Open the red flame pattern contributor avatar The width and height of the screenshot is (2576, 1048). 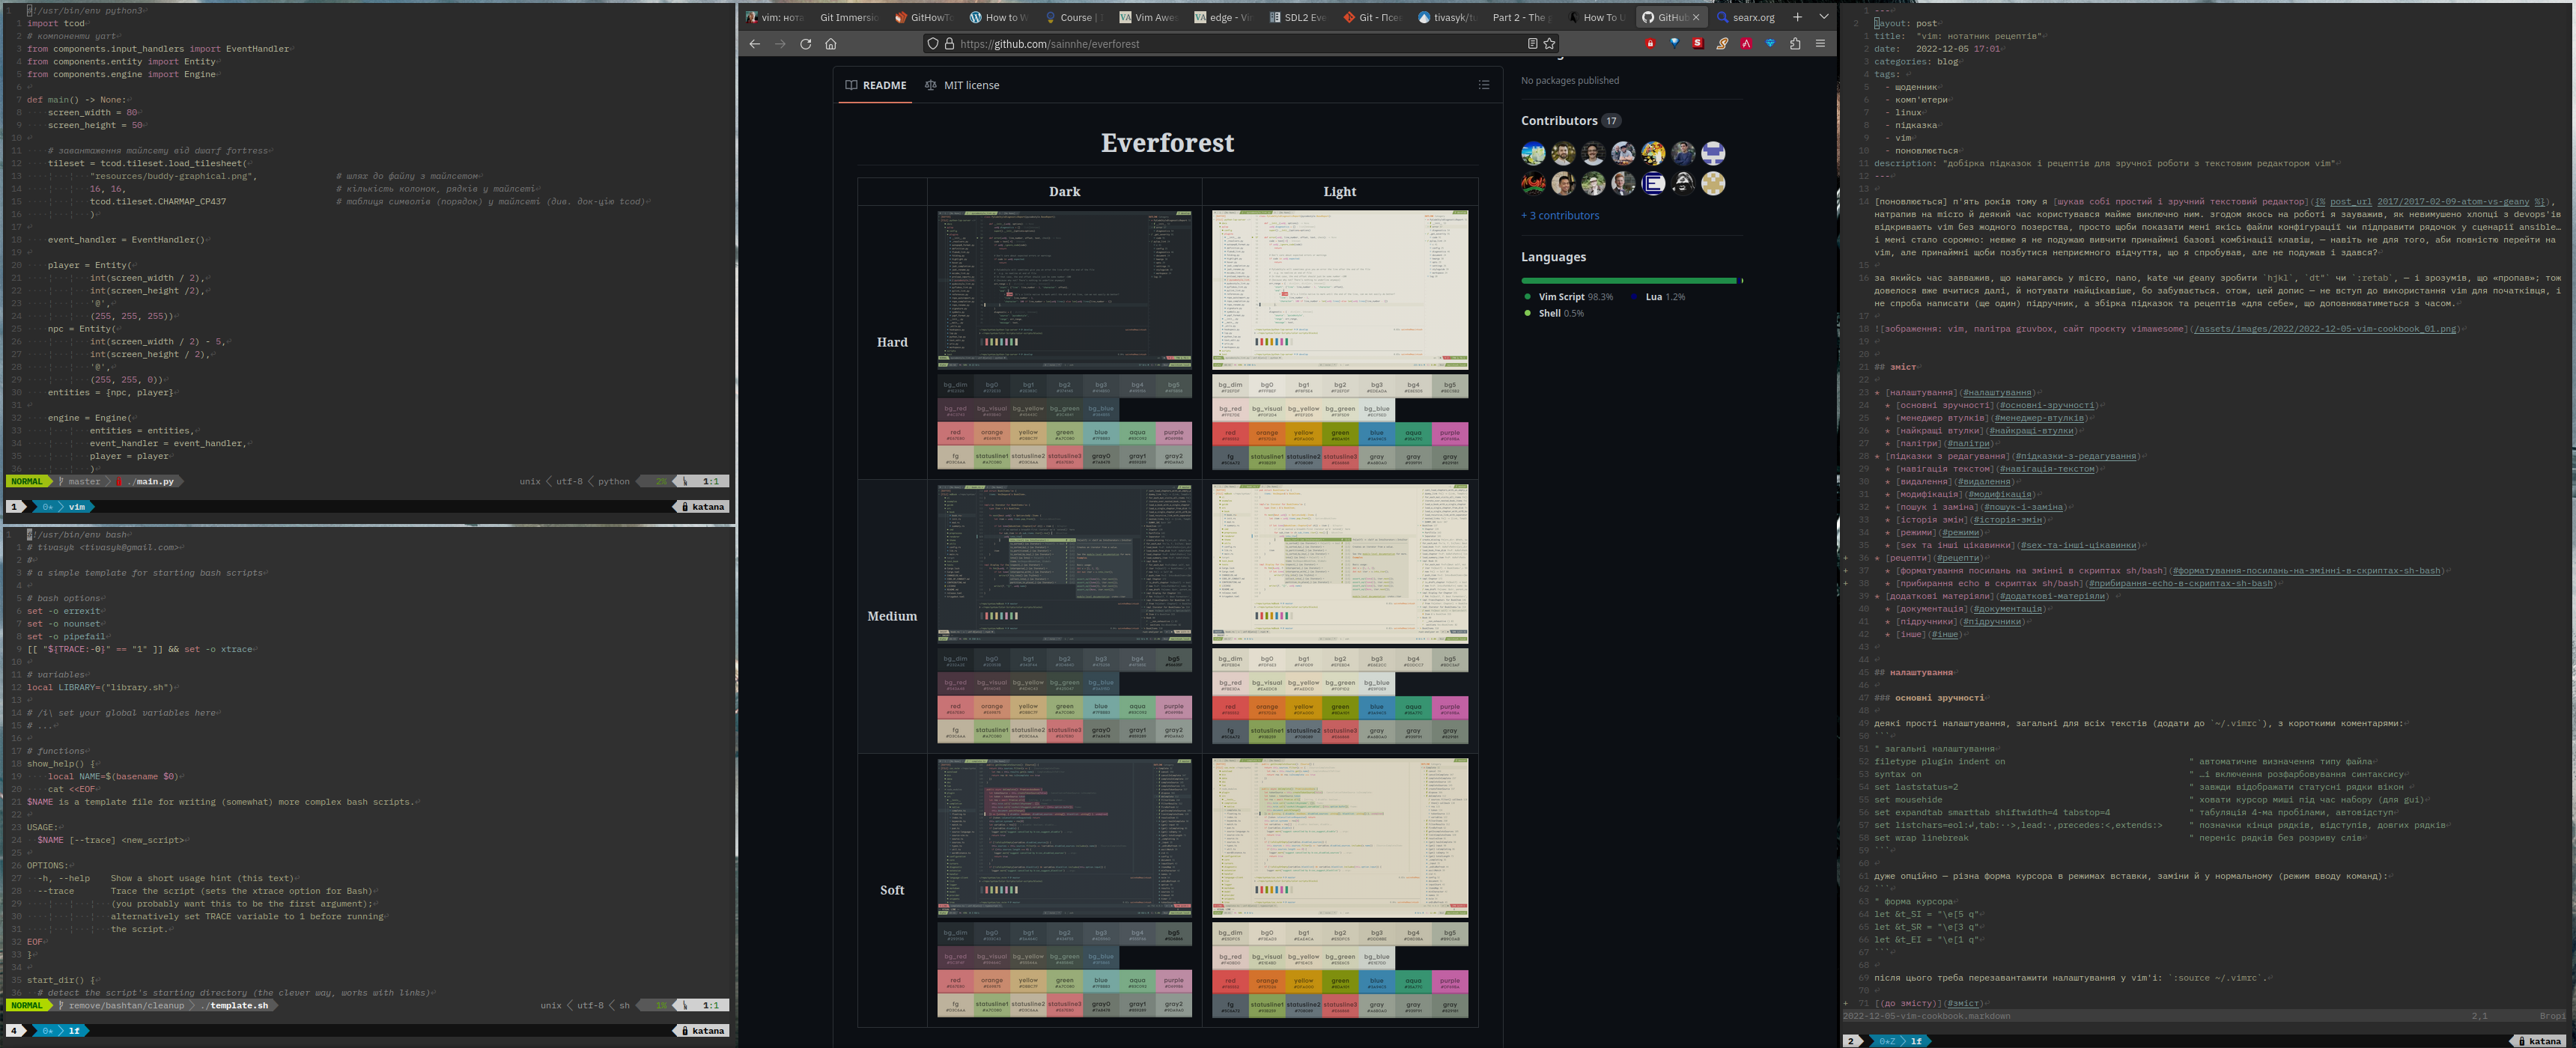(x=1533, y=183)
